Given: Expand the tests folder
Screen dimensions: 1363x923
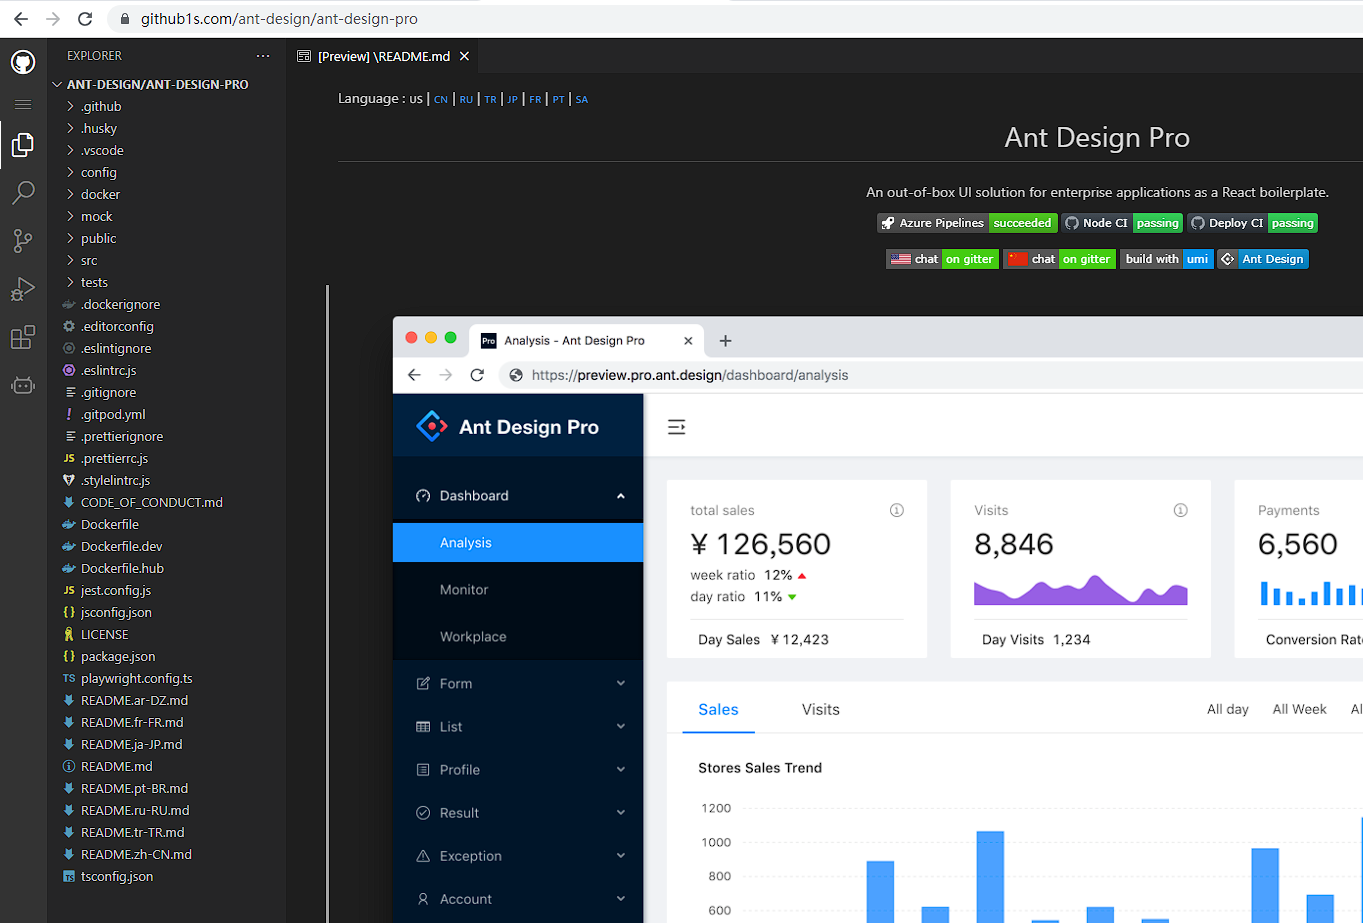Looking at the screenshot, I should (x=167, y=283).
